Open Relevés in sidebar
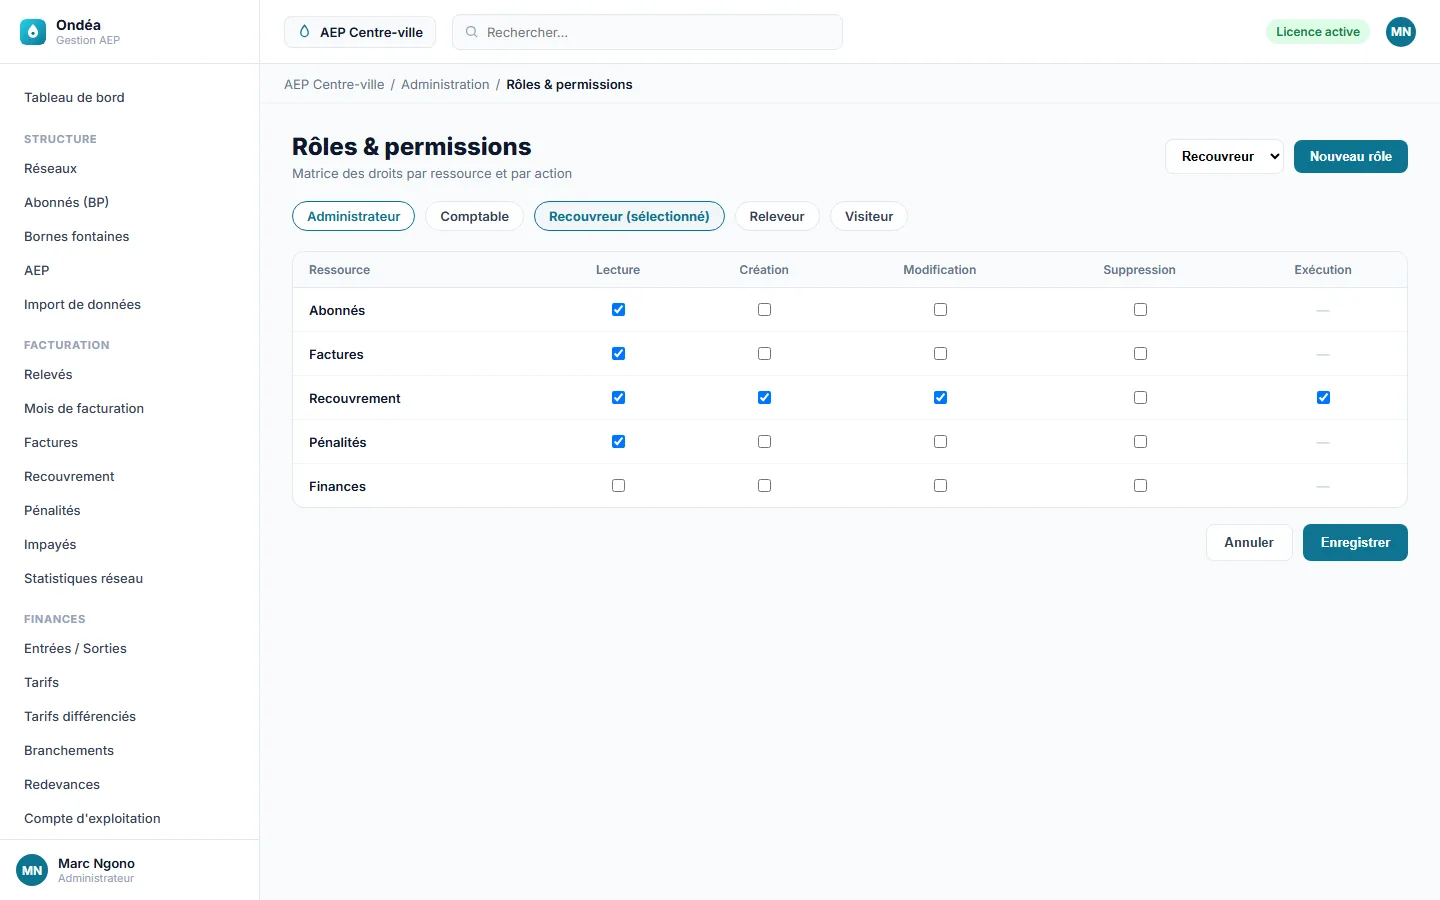Viewport: 1440px width, 900px height. pos(130,374)
